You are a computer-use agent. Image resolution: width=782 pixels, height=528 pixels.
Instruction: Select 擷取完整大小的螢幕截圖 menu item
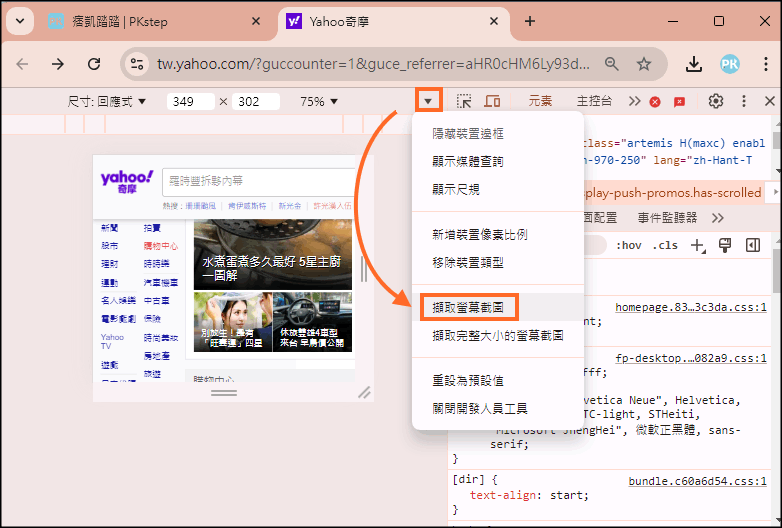(497, 336)
